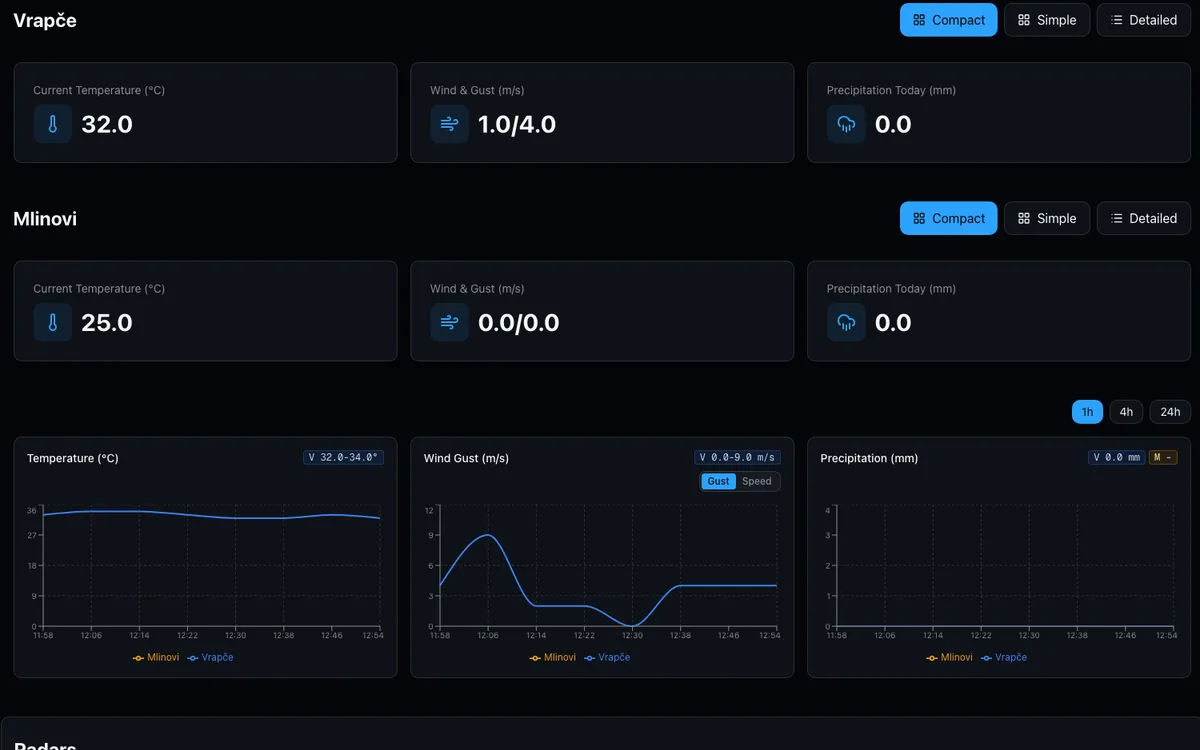Click the Vrapče temperature value 32.0
Viewport: 1200px width, 750px height.
click(x=107, y=124)
